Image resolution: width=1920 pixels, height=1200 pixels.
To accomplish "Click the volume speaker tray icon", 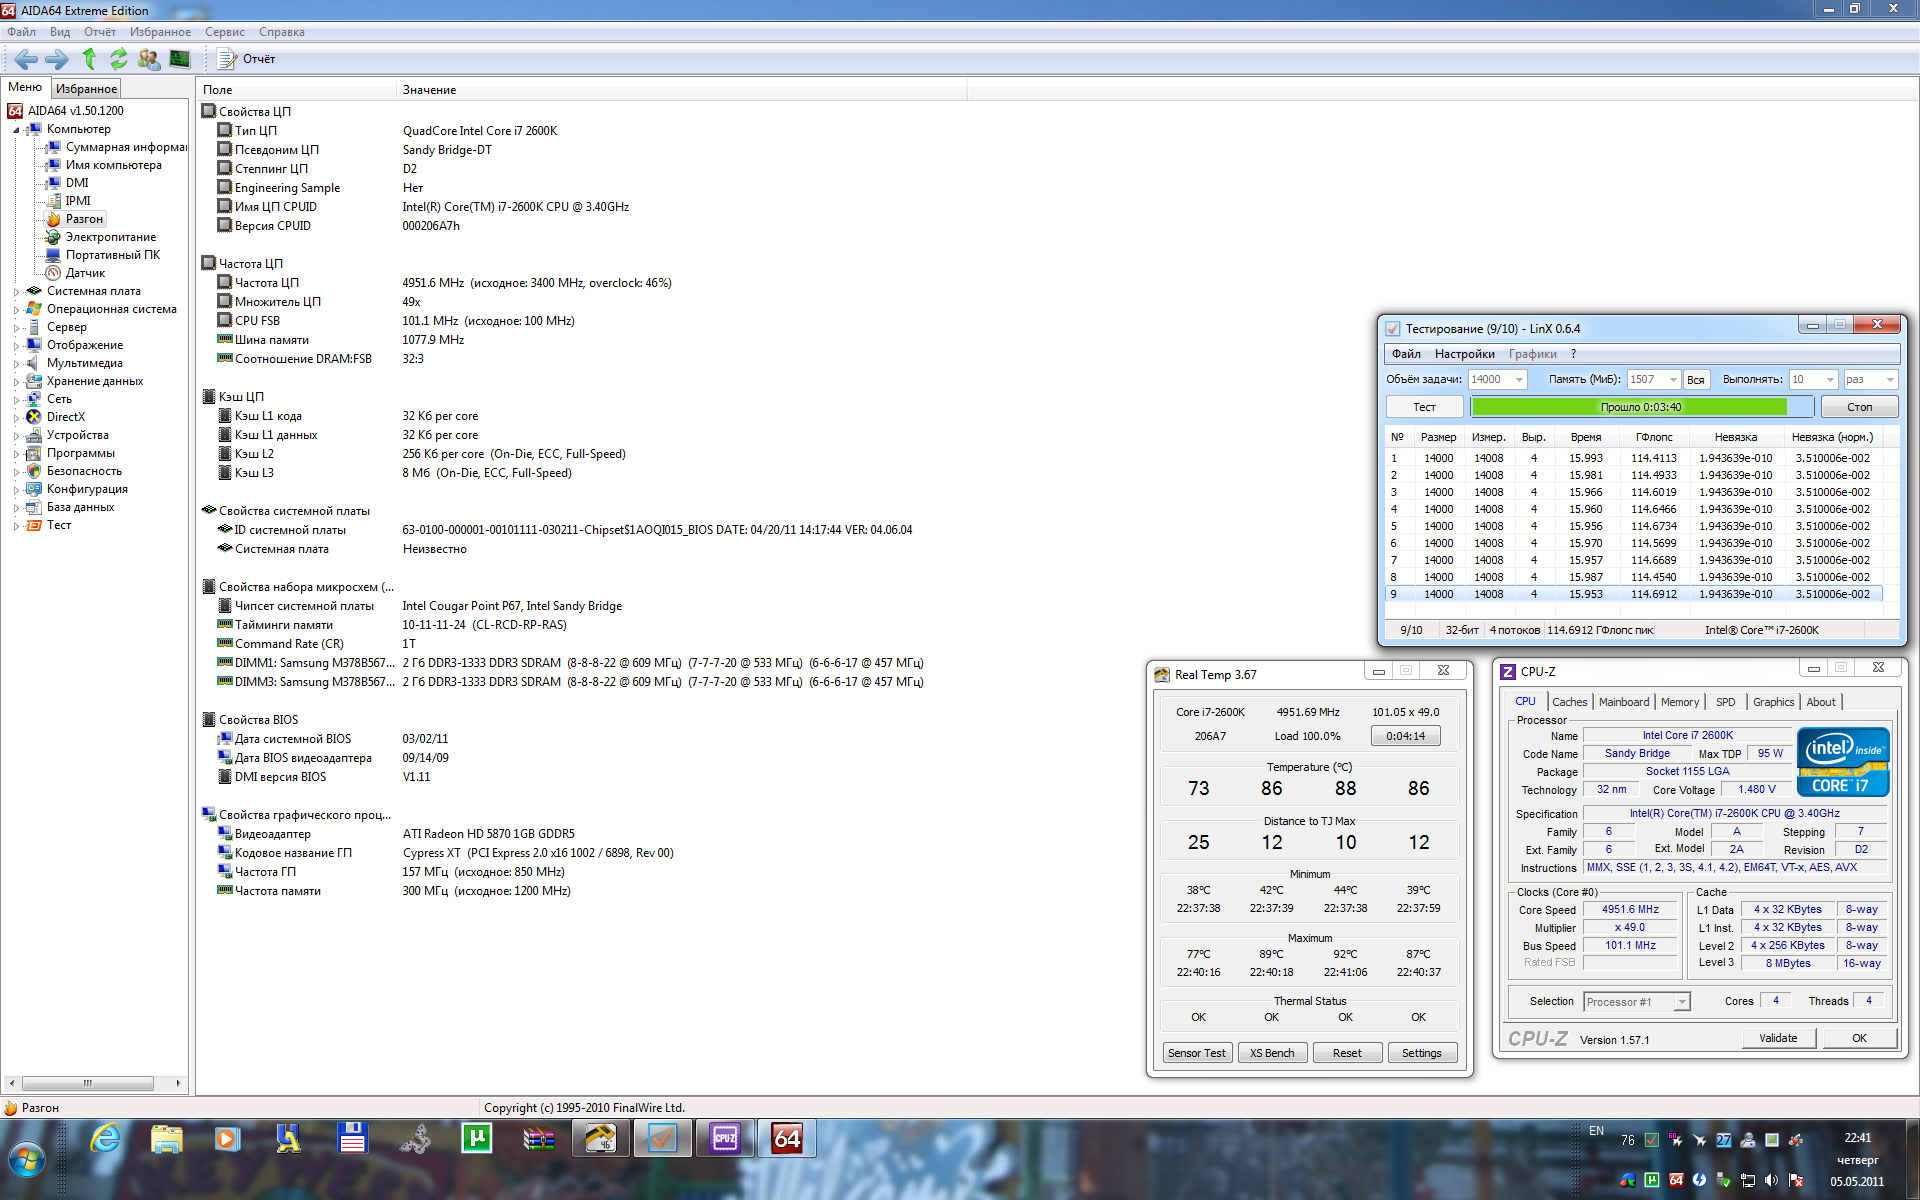I will point(1771,1180).
